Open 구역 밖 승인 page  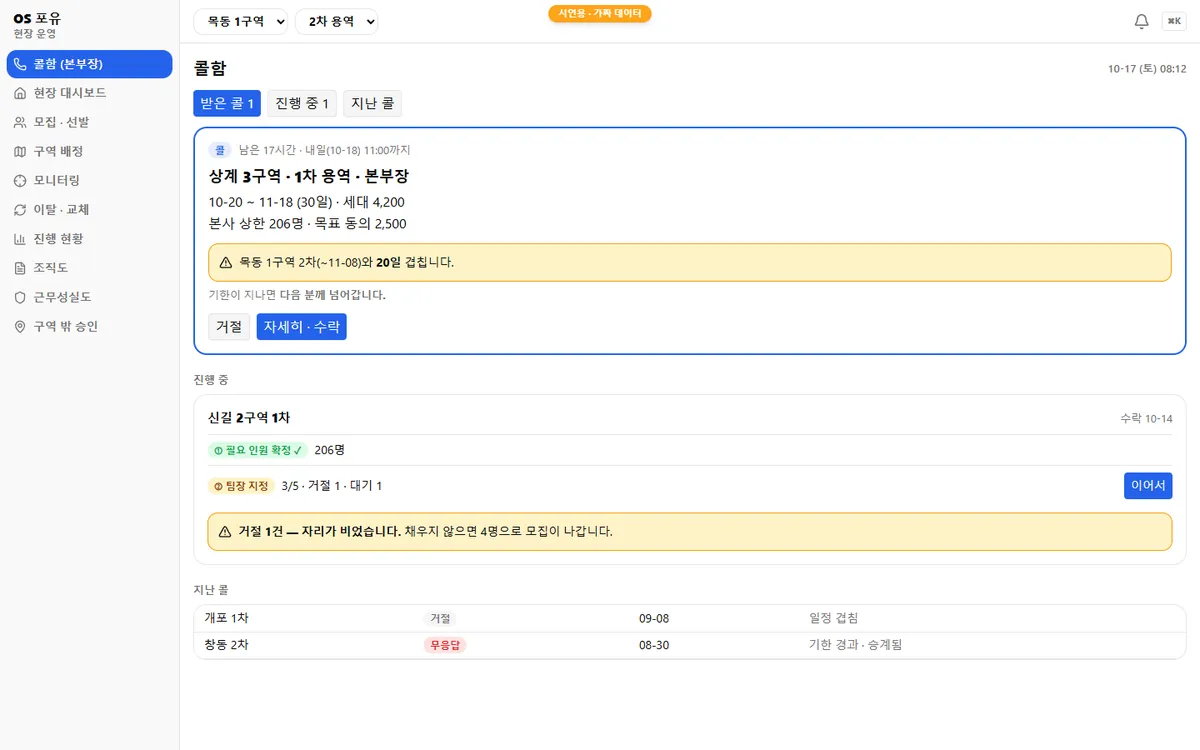coord(89,327)
